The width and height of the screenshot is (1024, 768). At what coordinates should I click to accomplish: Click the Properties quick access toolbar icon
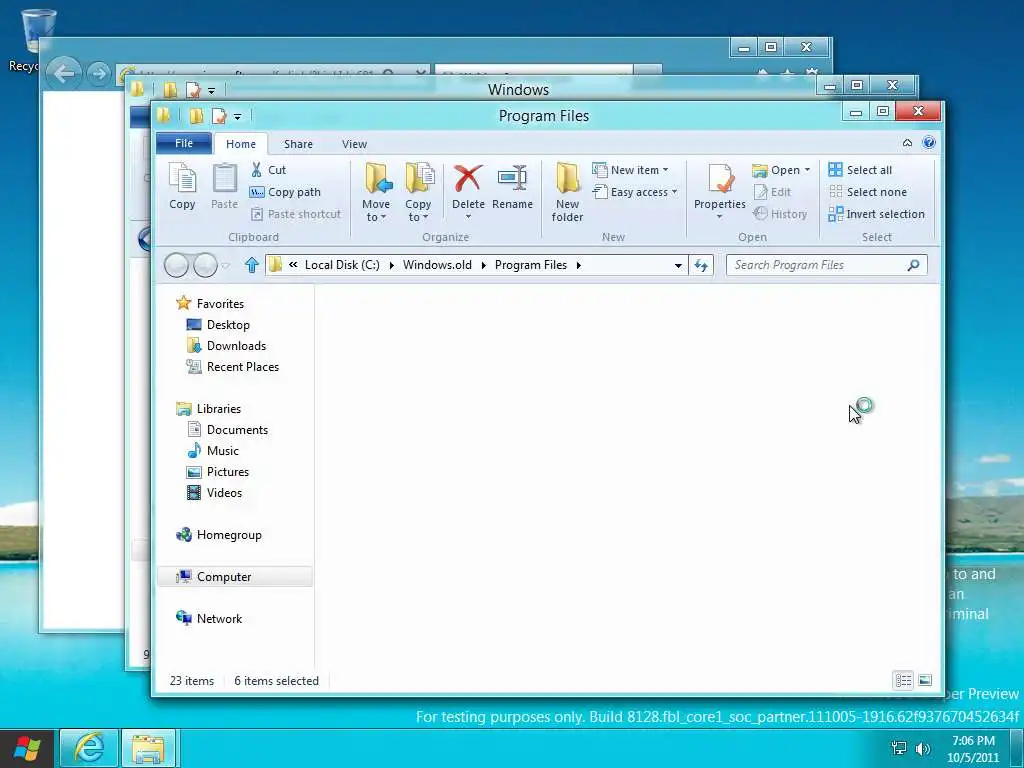pyautogui.click(x=219, y=116)
